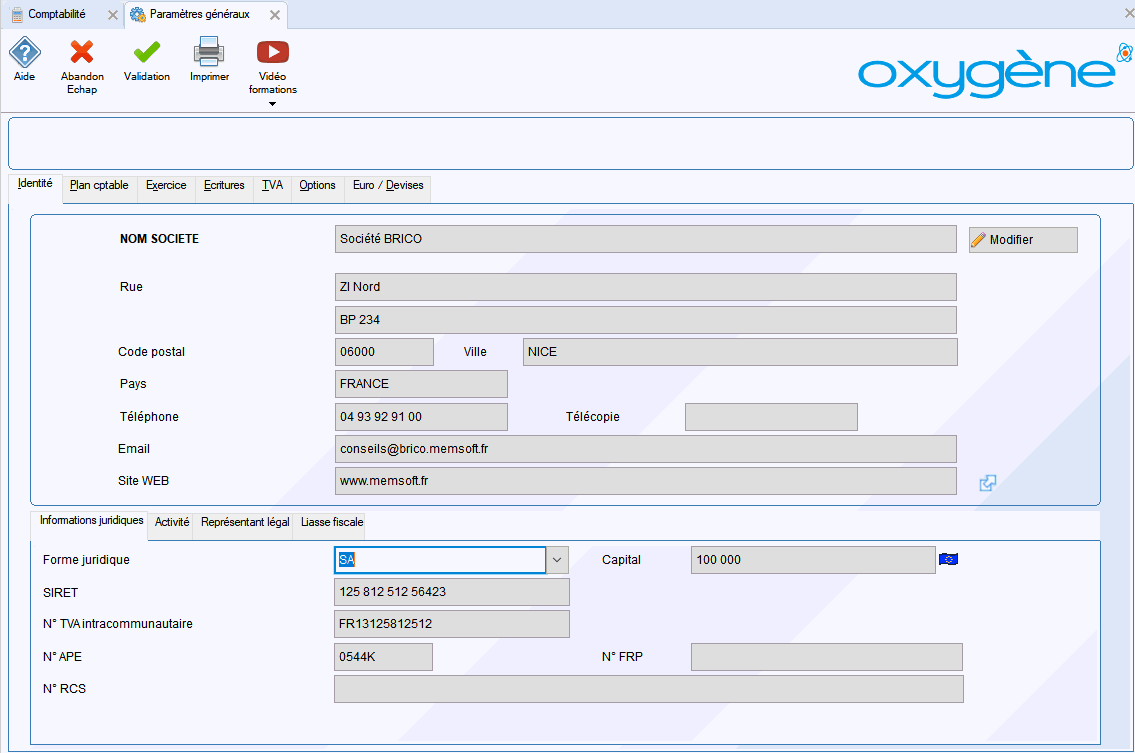This screenshot has width=1135, height=753.
Task: Click the Ville field showing NICE
Action: pyautogui.click(x=740, y=352)
